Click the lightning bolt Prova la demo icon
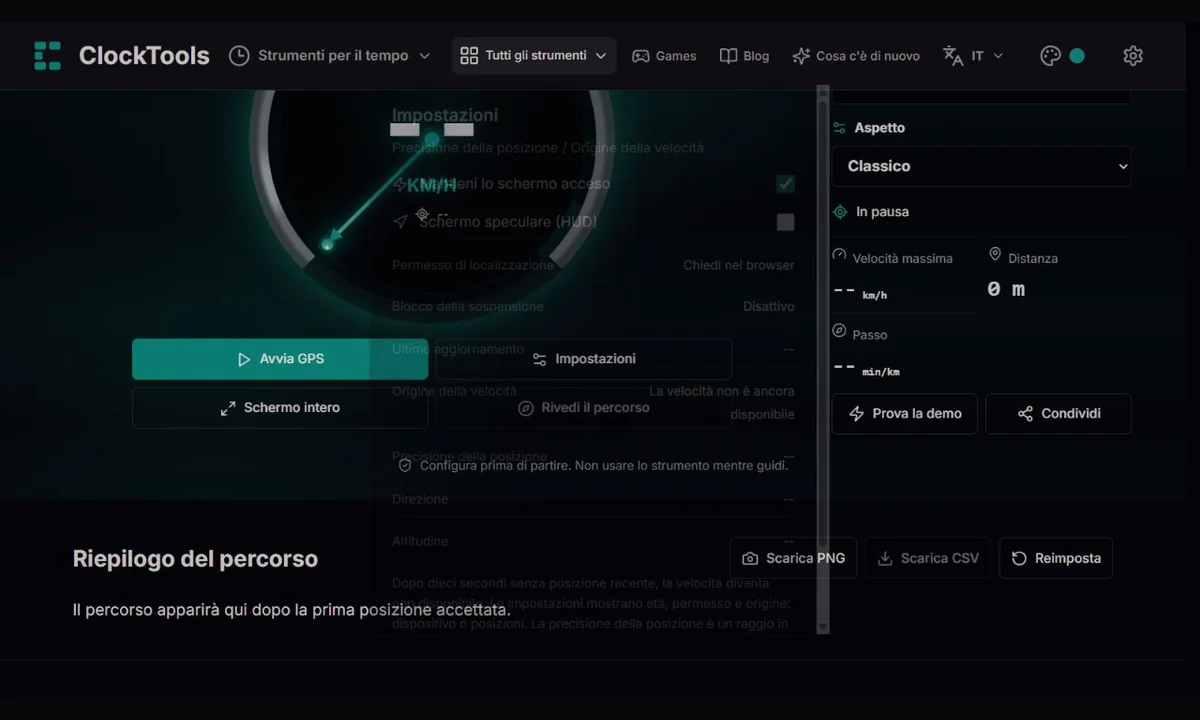This screenshot has height=720, width=1200. tap(856, 414)
